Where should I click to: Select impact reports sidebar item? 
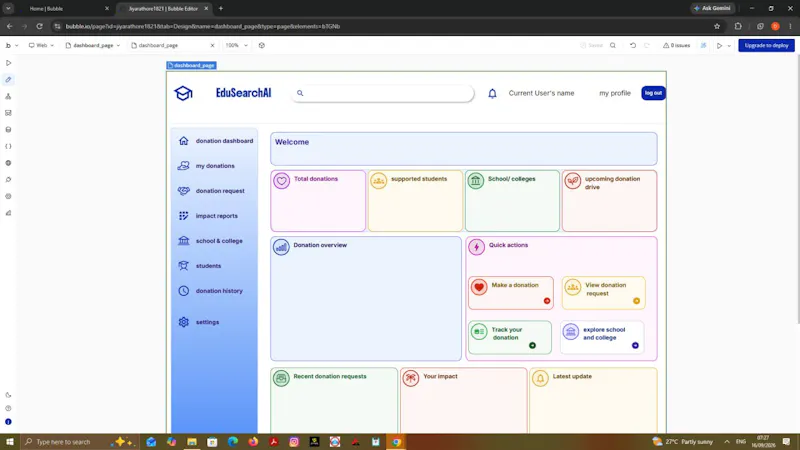207,216
